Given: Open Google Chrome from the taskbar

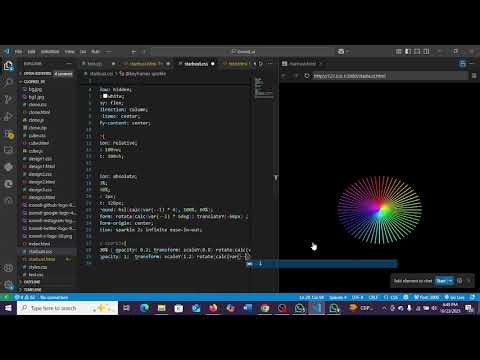Looking at the screenshot, I should pos(265,308).
